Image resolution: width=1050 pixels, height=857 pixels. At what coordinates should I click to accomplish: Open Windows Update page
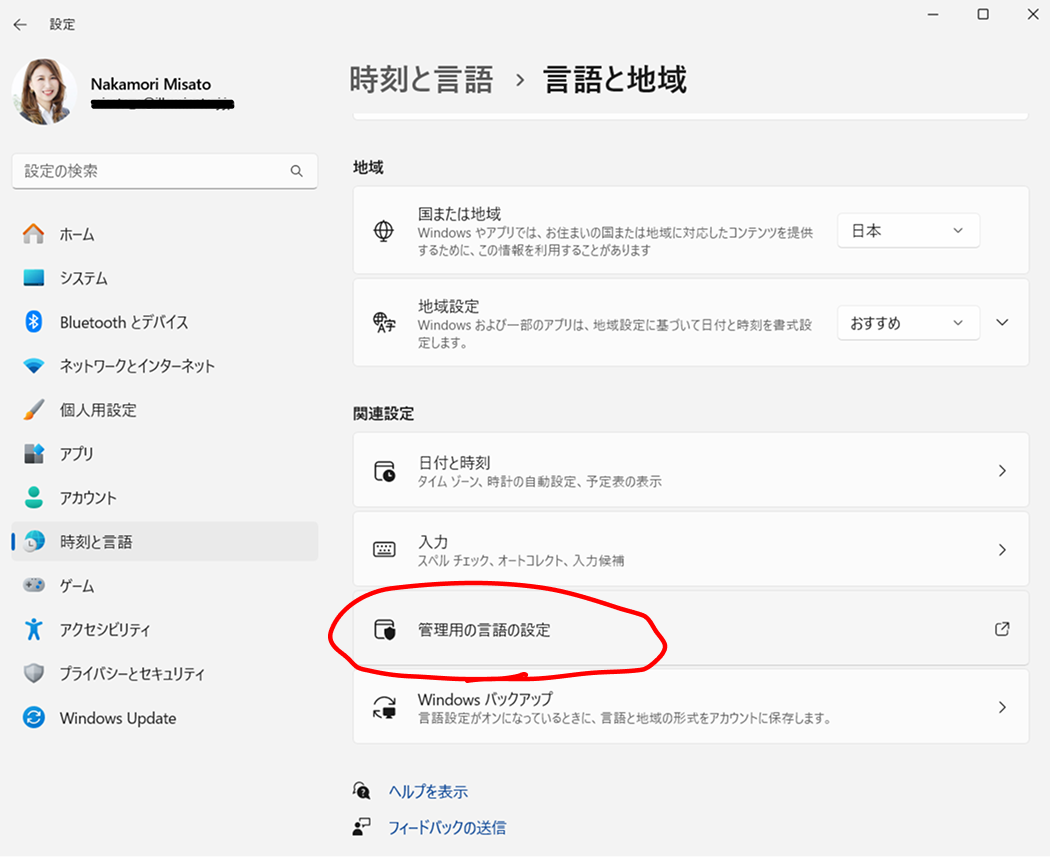coord(165,718)
